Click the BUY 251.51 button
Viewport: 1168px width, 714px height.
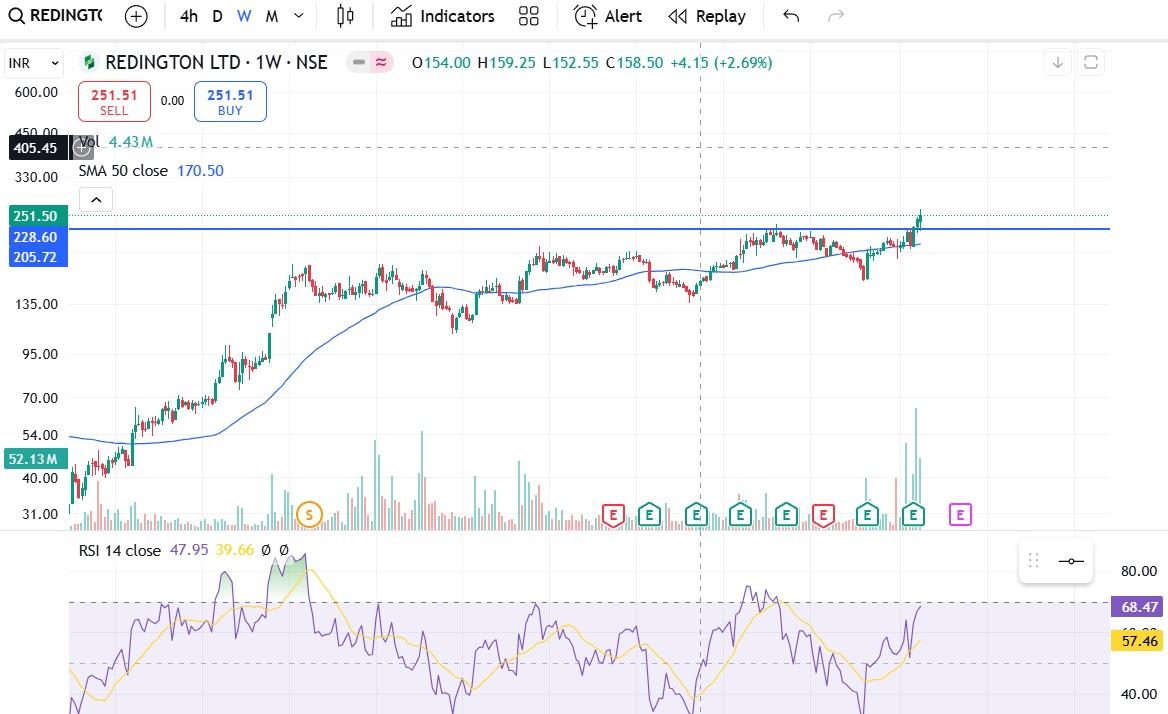click(230, 101)
